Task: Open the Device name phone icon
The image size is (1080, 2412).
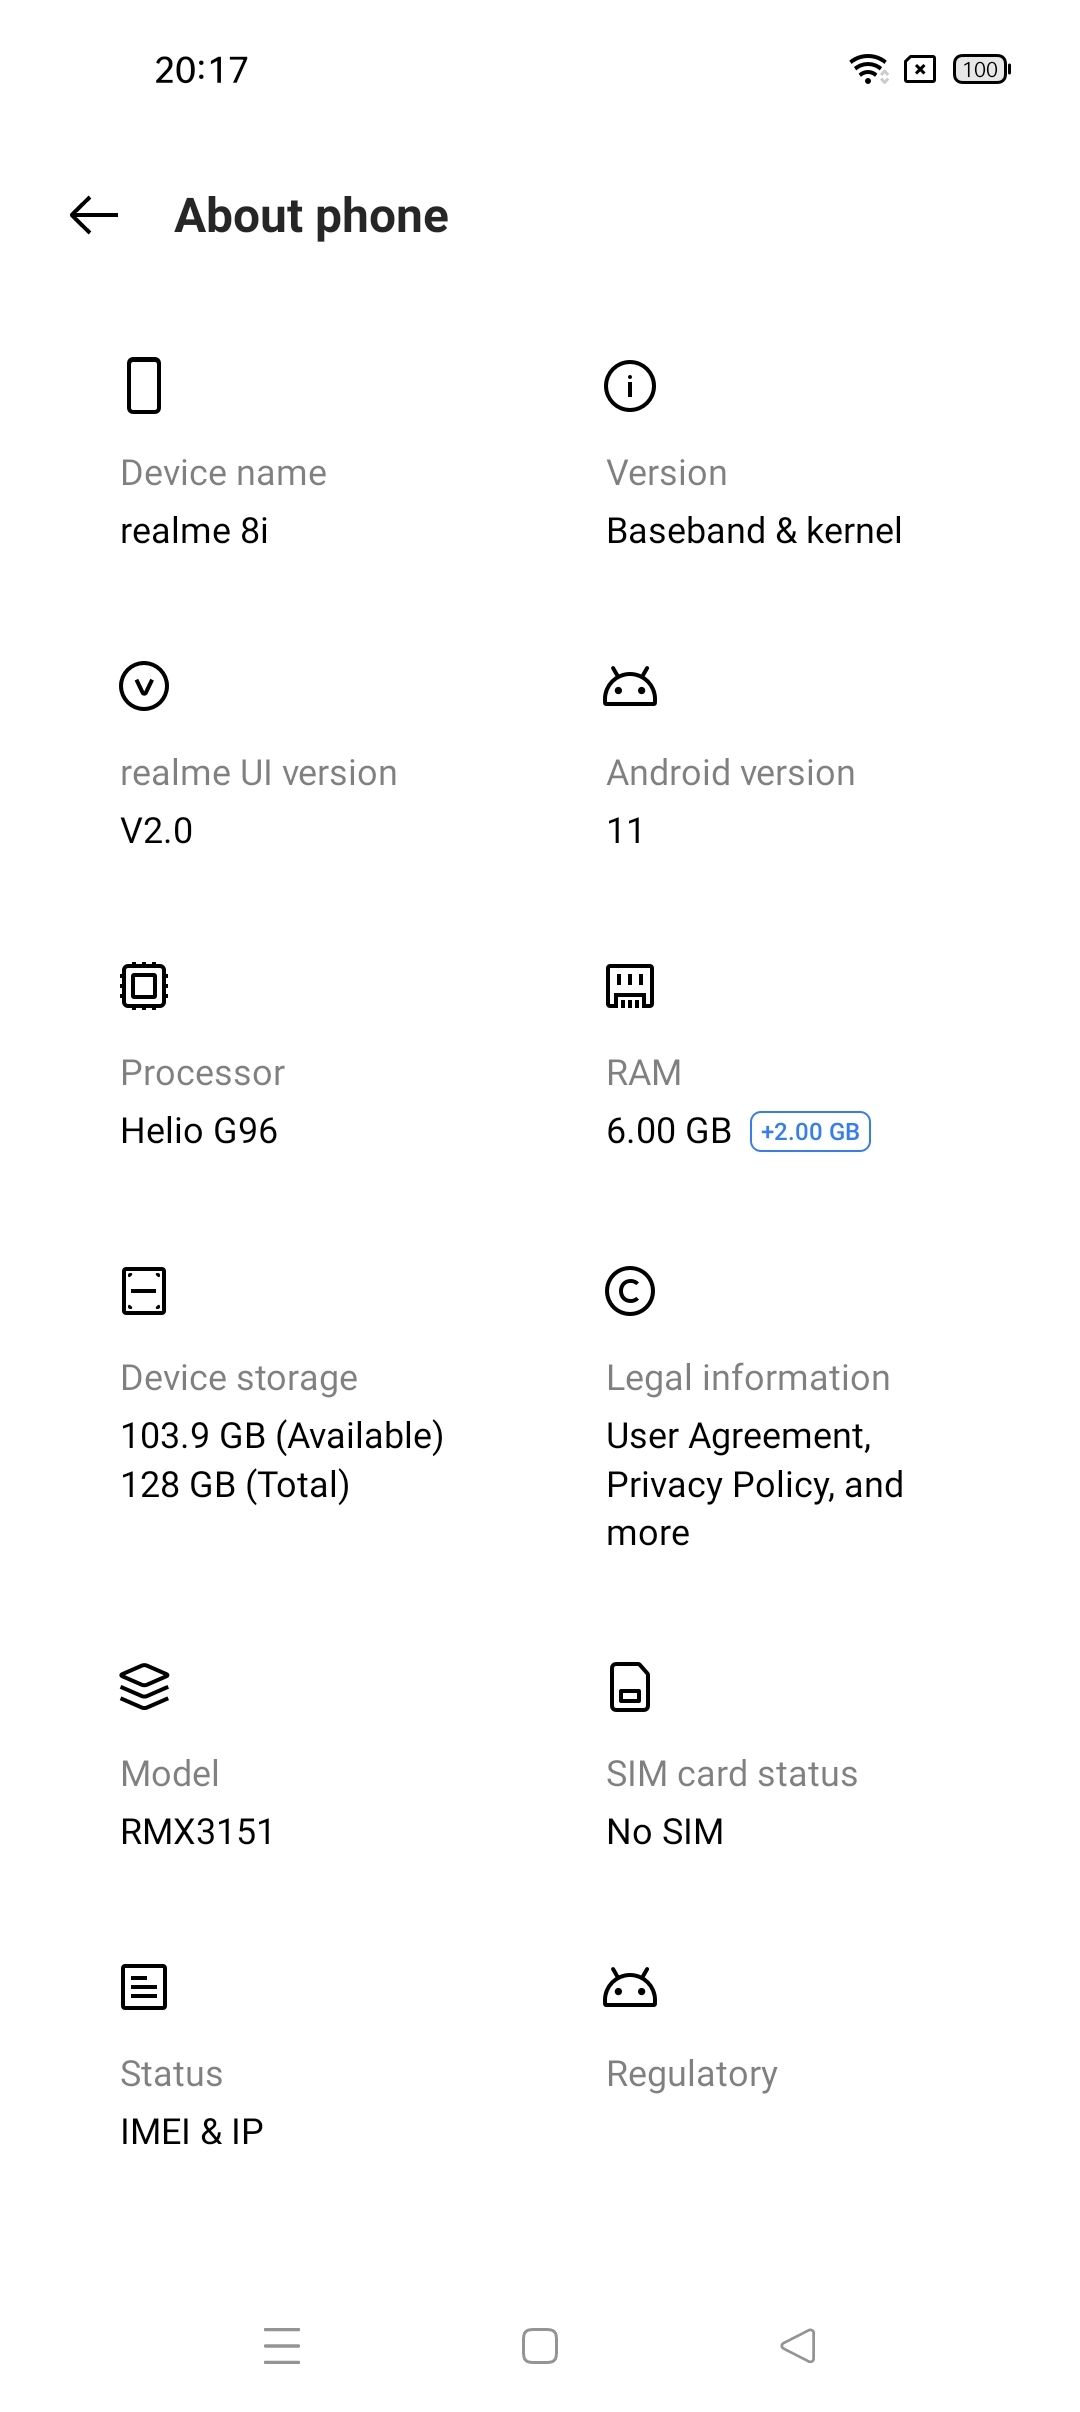Action: (x=144, y=385)
